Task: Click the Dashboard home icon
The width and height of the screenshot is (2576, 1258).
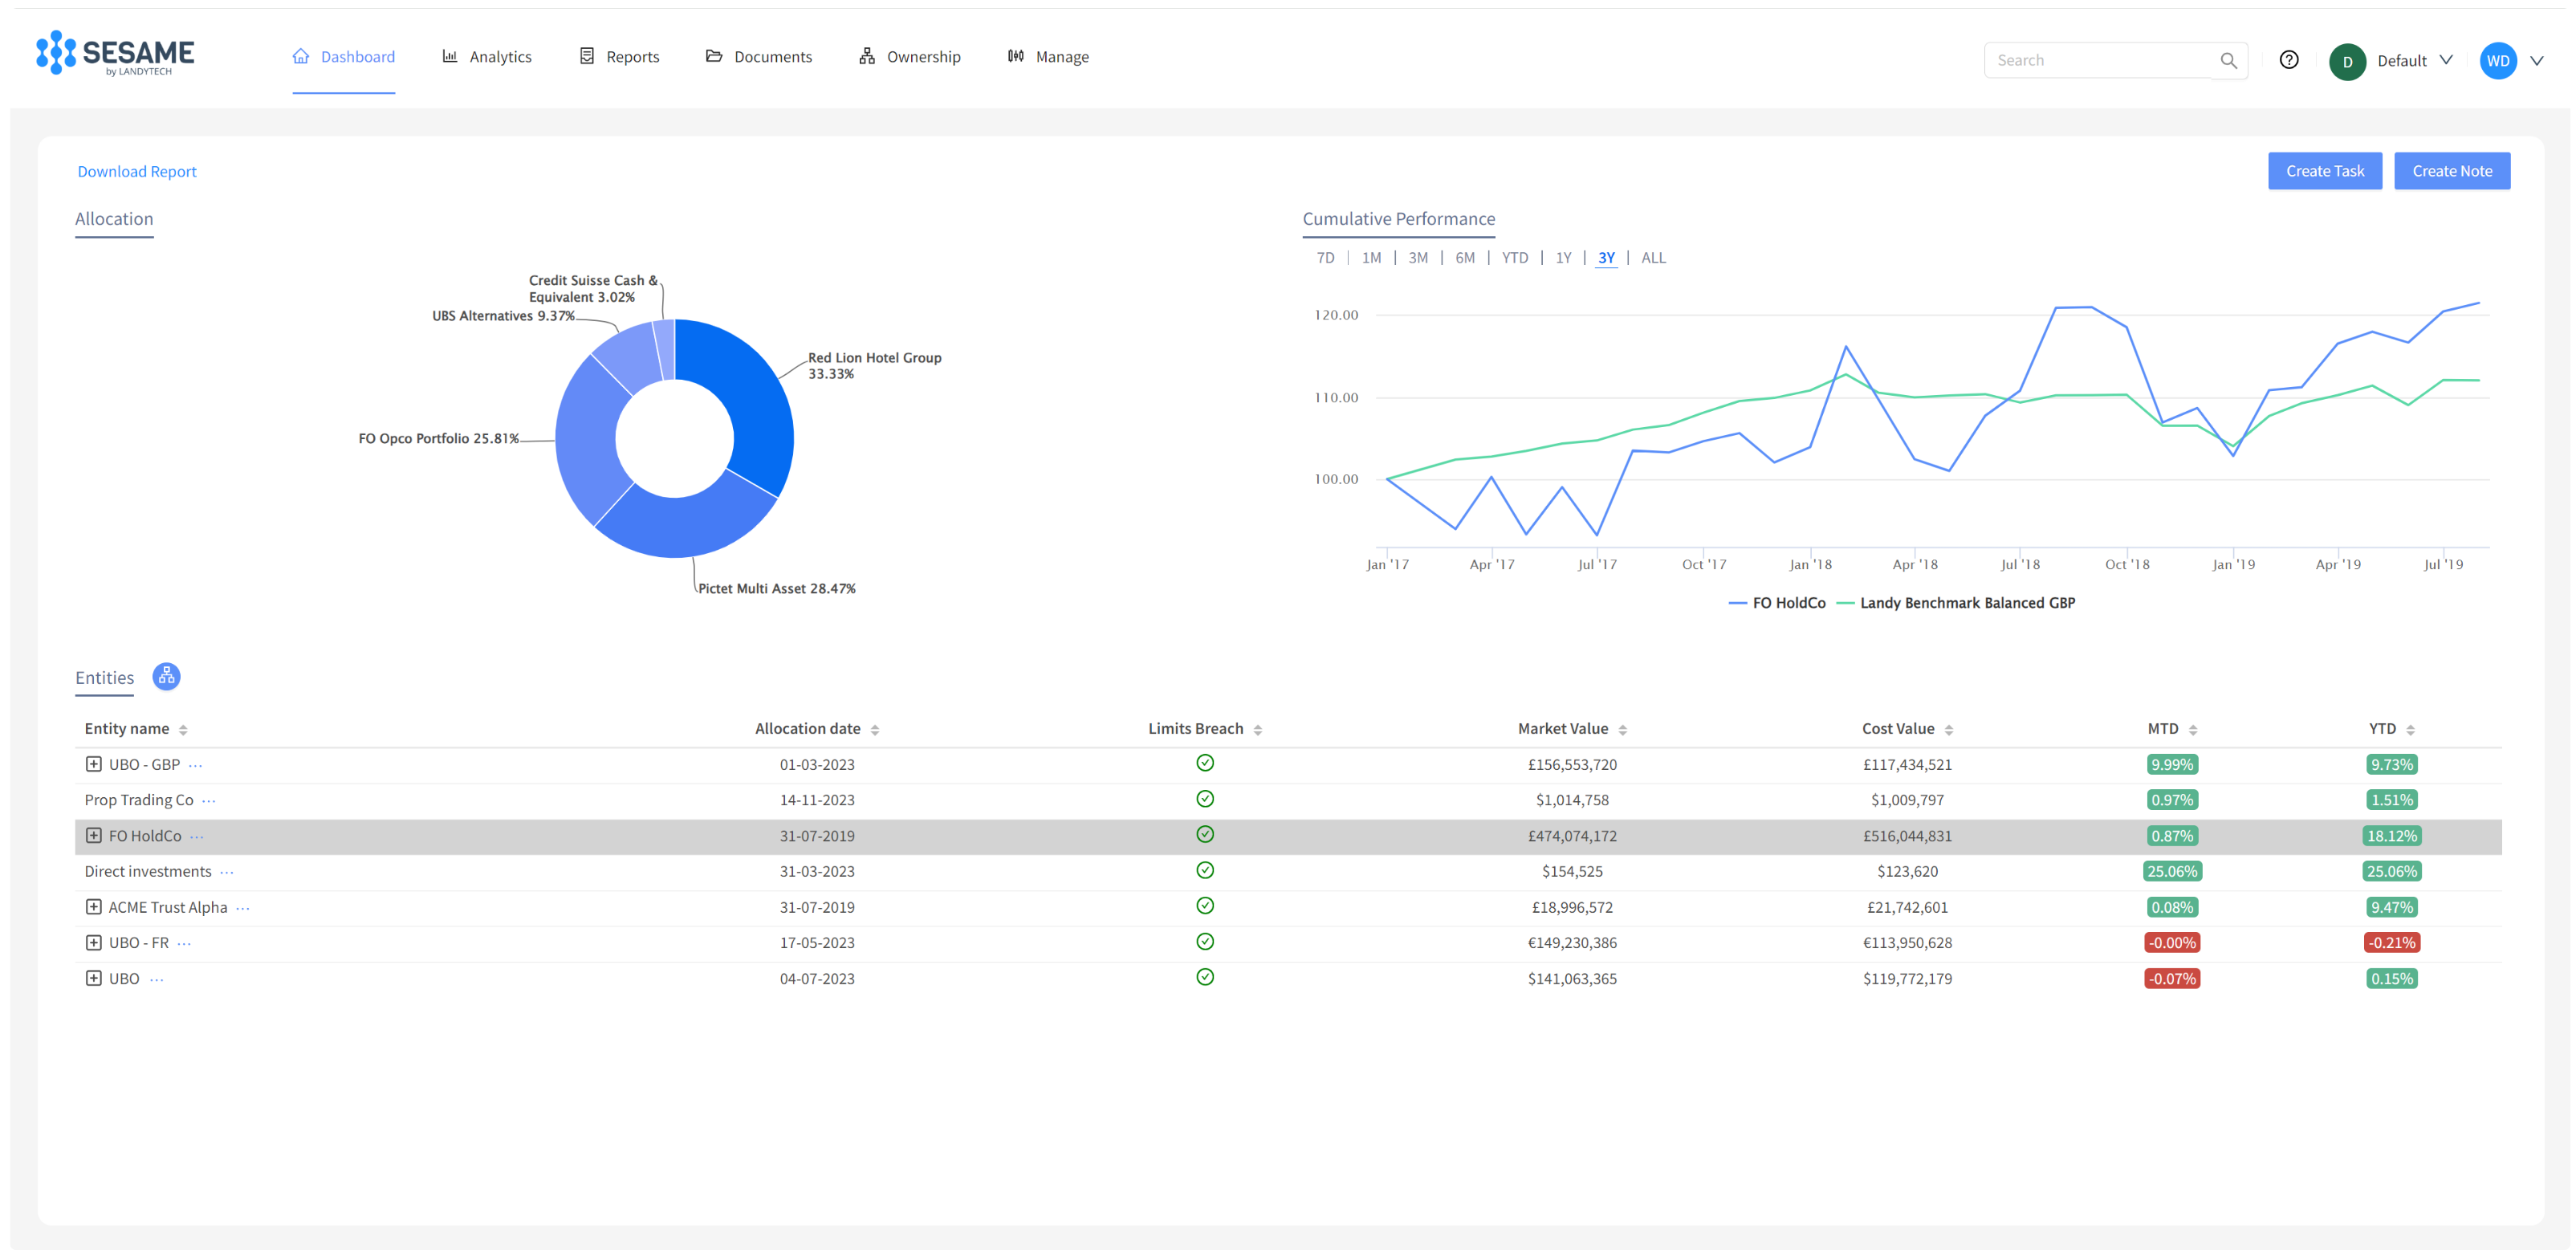Action: (301, 56)
